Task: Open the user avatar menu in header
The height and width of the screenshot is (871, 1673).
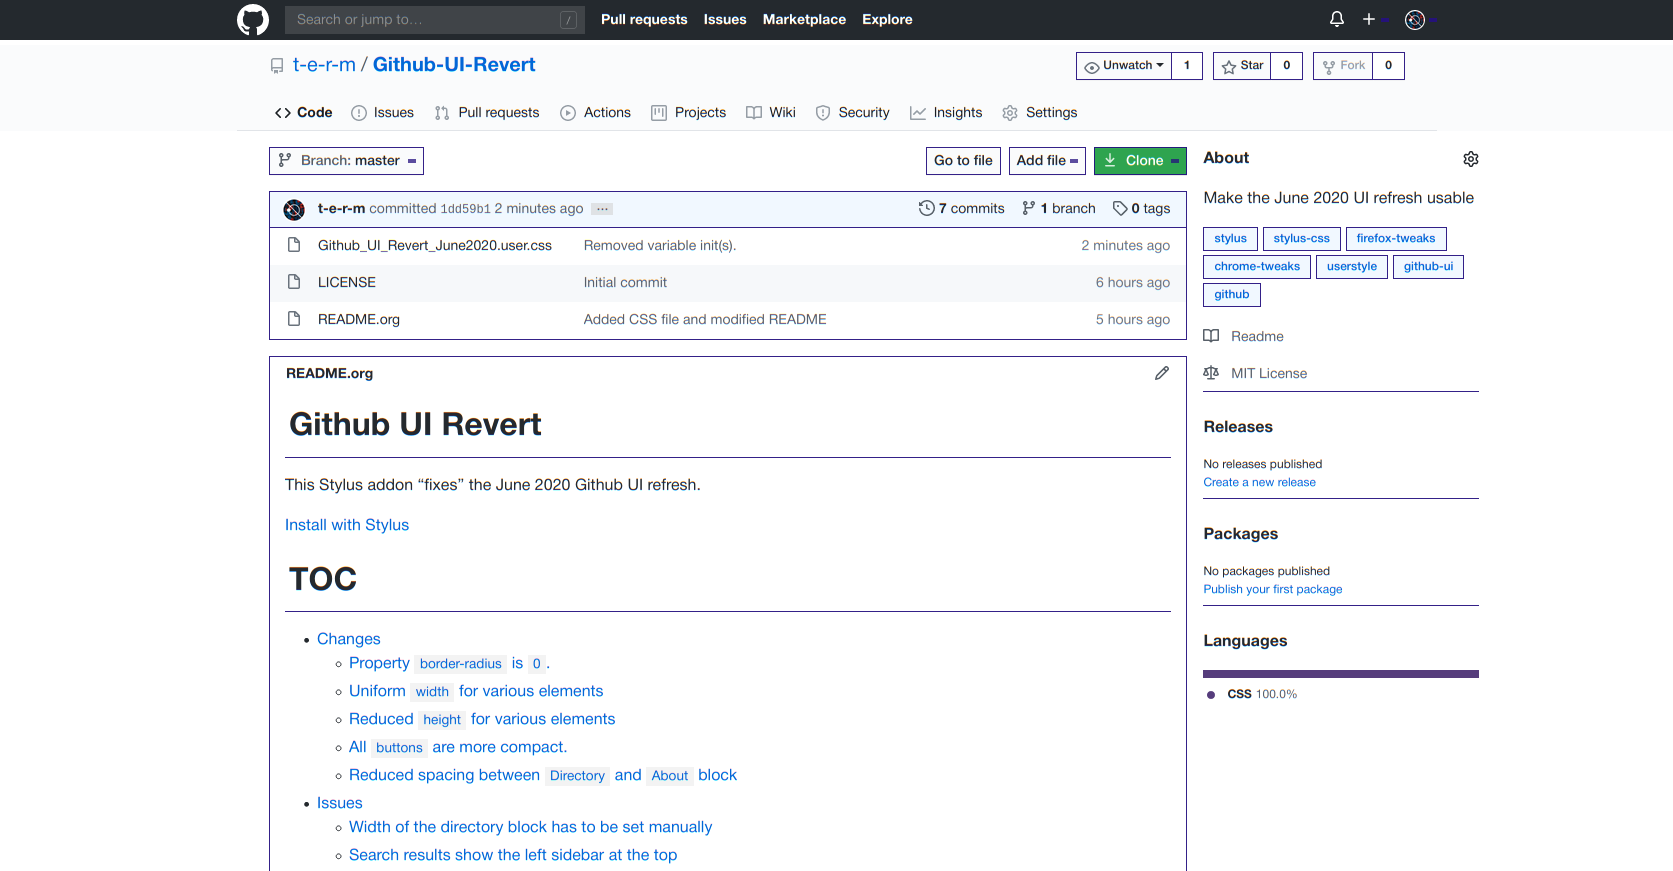Action: (1420, 19)
